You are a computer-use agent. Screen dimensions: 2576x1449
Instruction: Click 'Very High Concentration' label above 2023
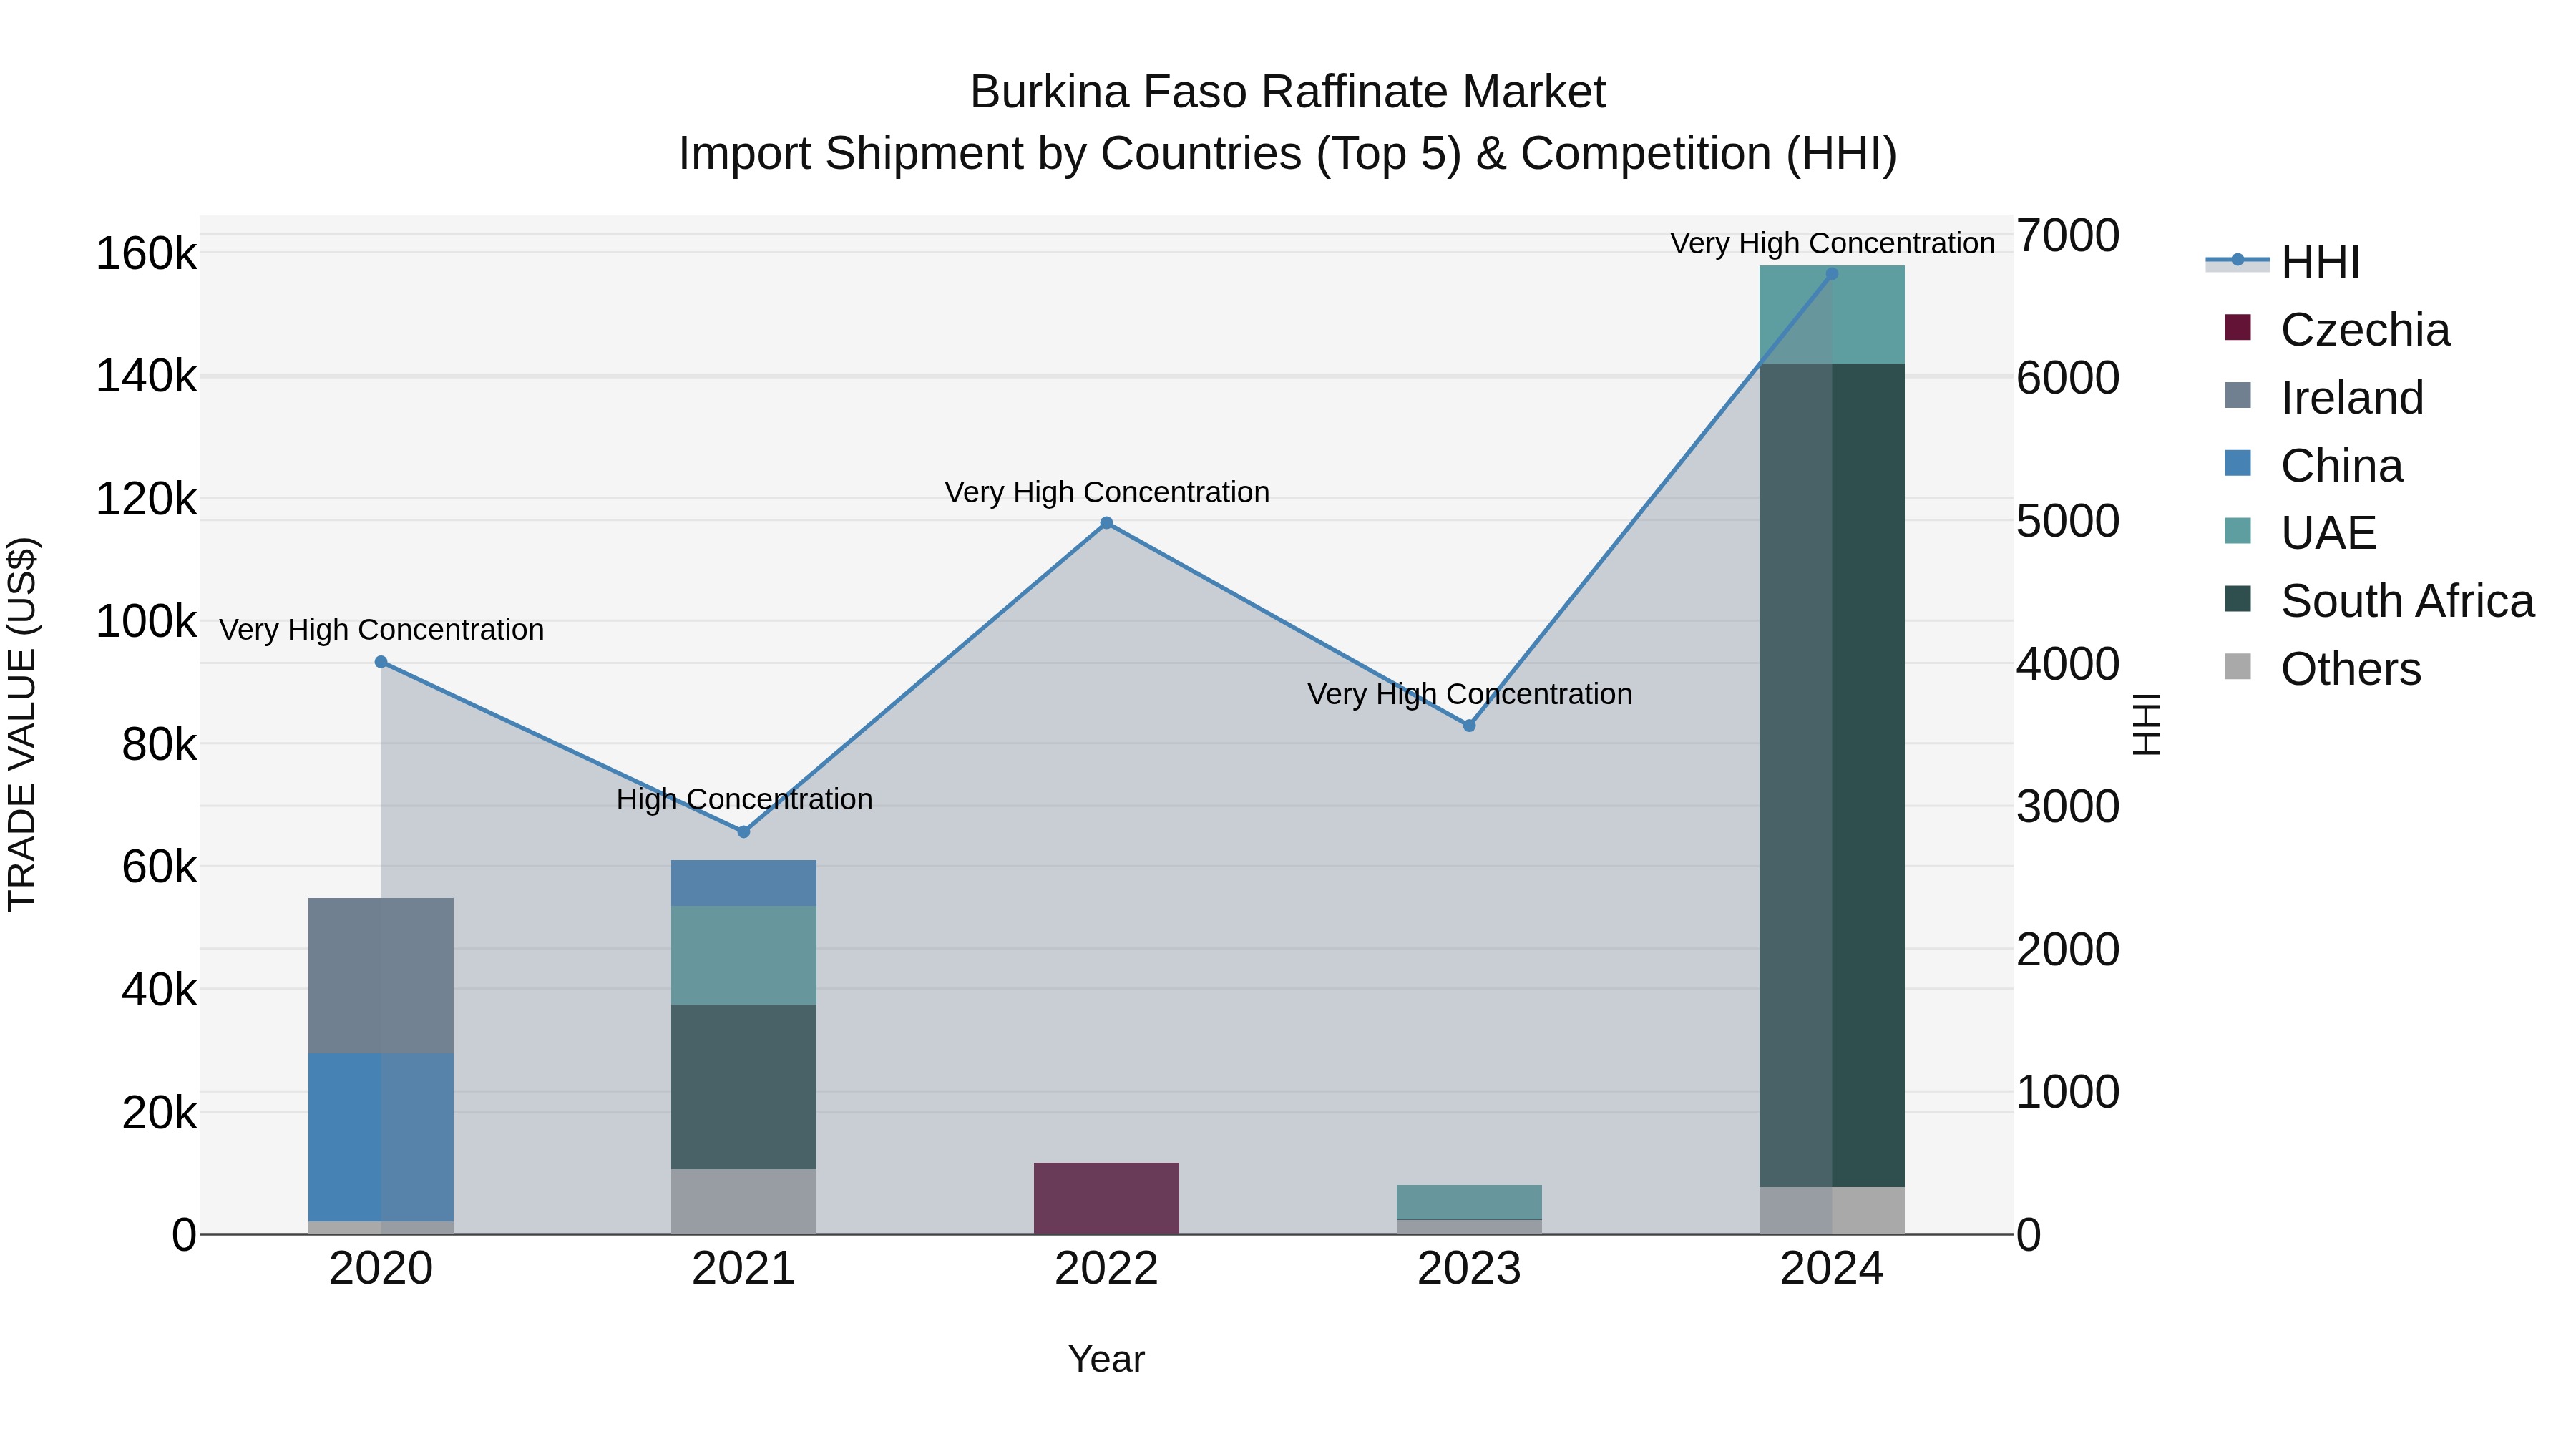tap(1469, 694)
